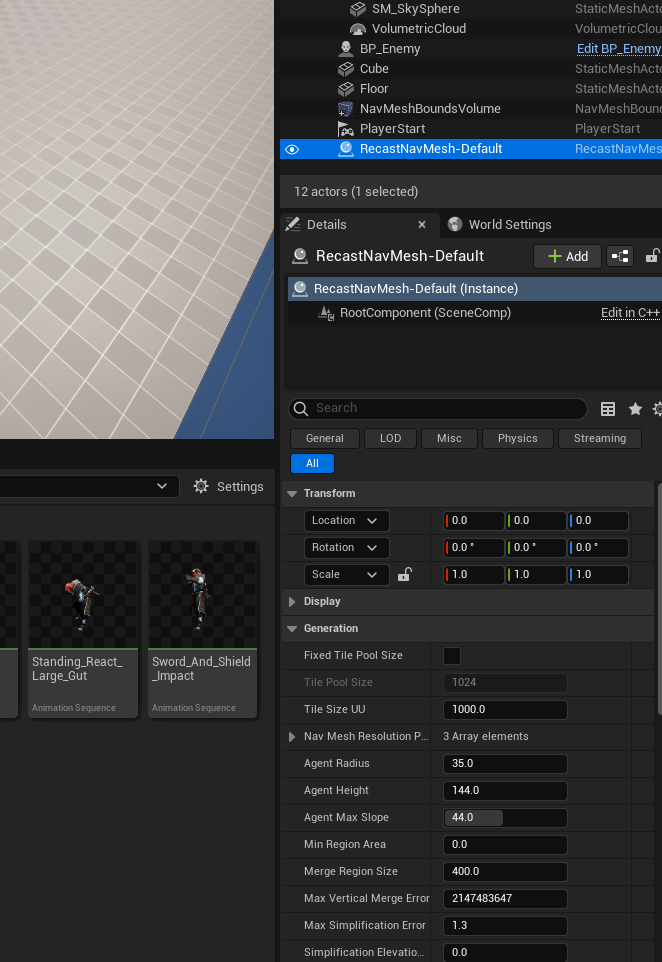Viewport: 662px width, 962px height.
Task: Open the Location type dropdown
Action: 347,520
